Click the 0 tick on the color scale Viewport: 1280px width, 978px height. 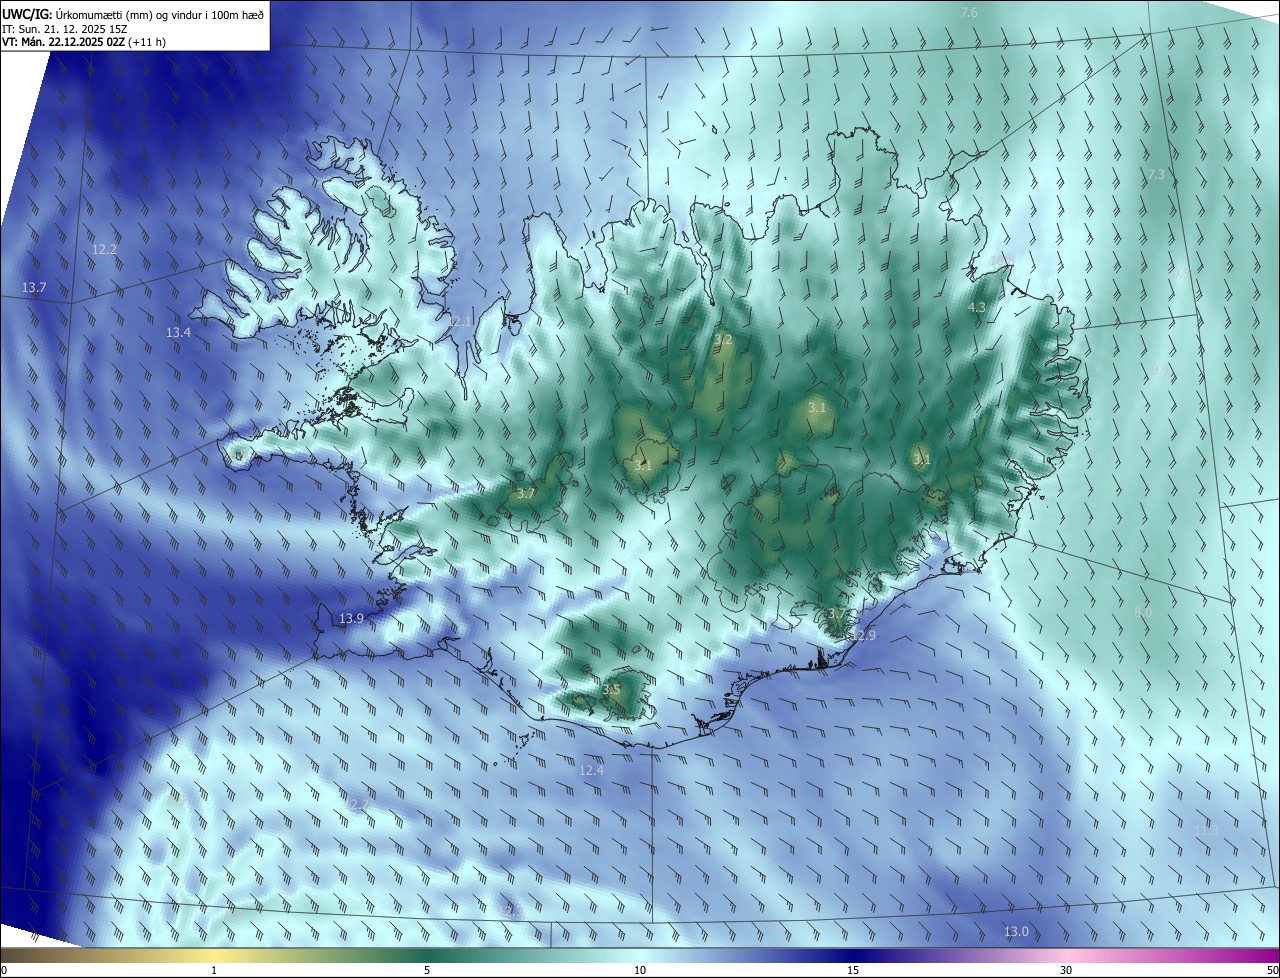point(4,970)
